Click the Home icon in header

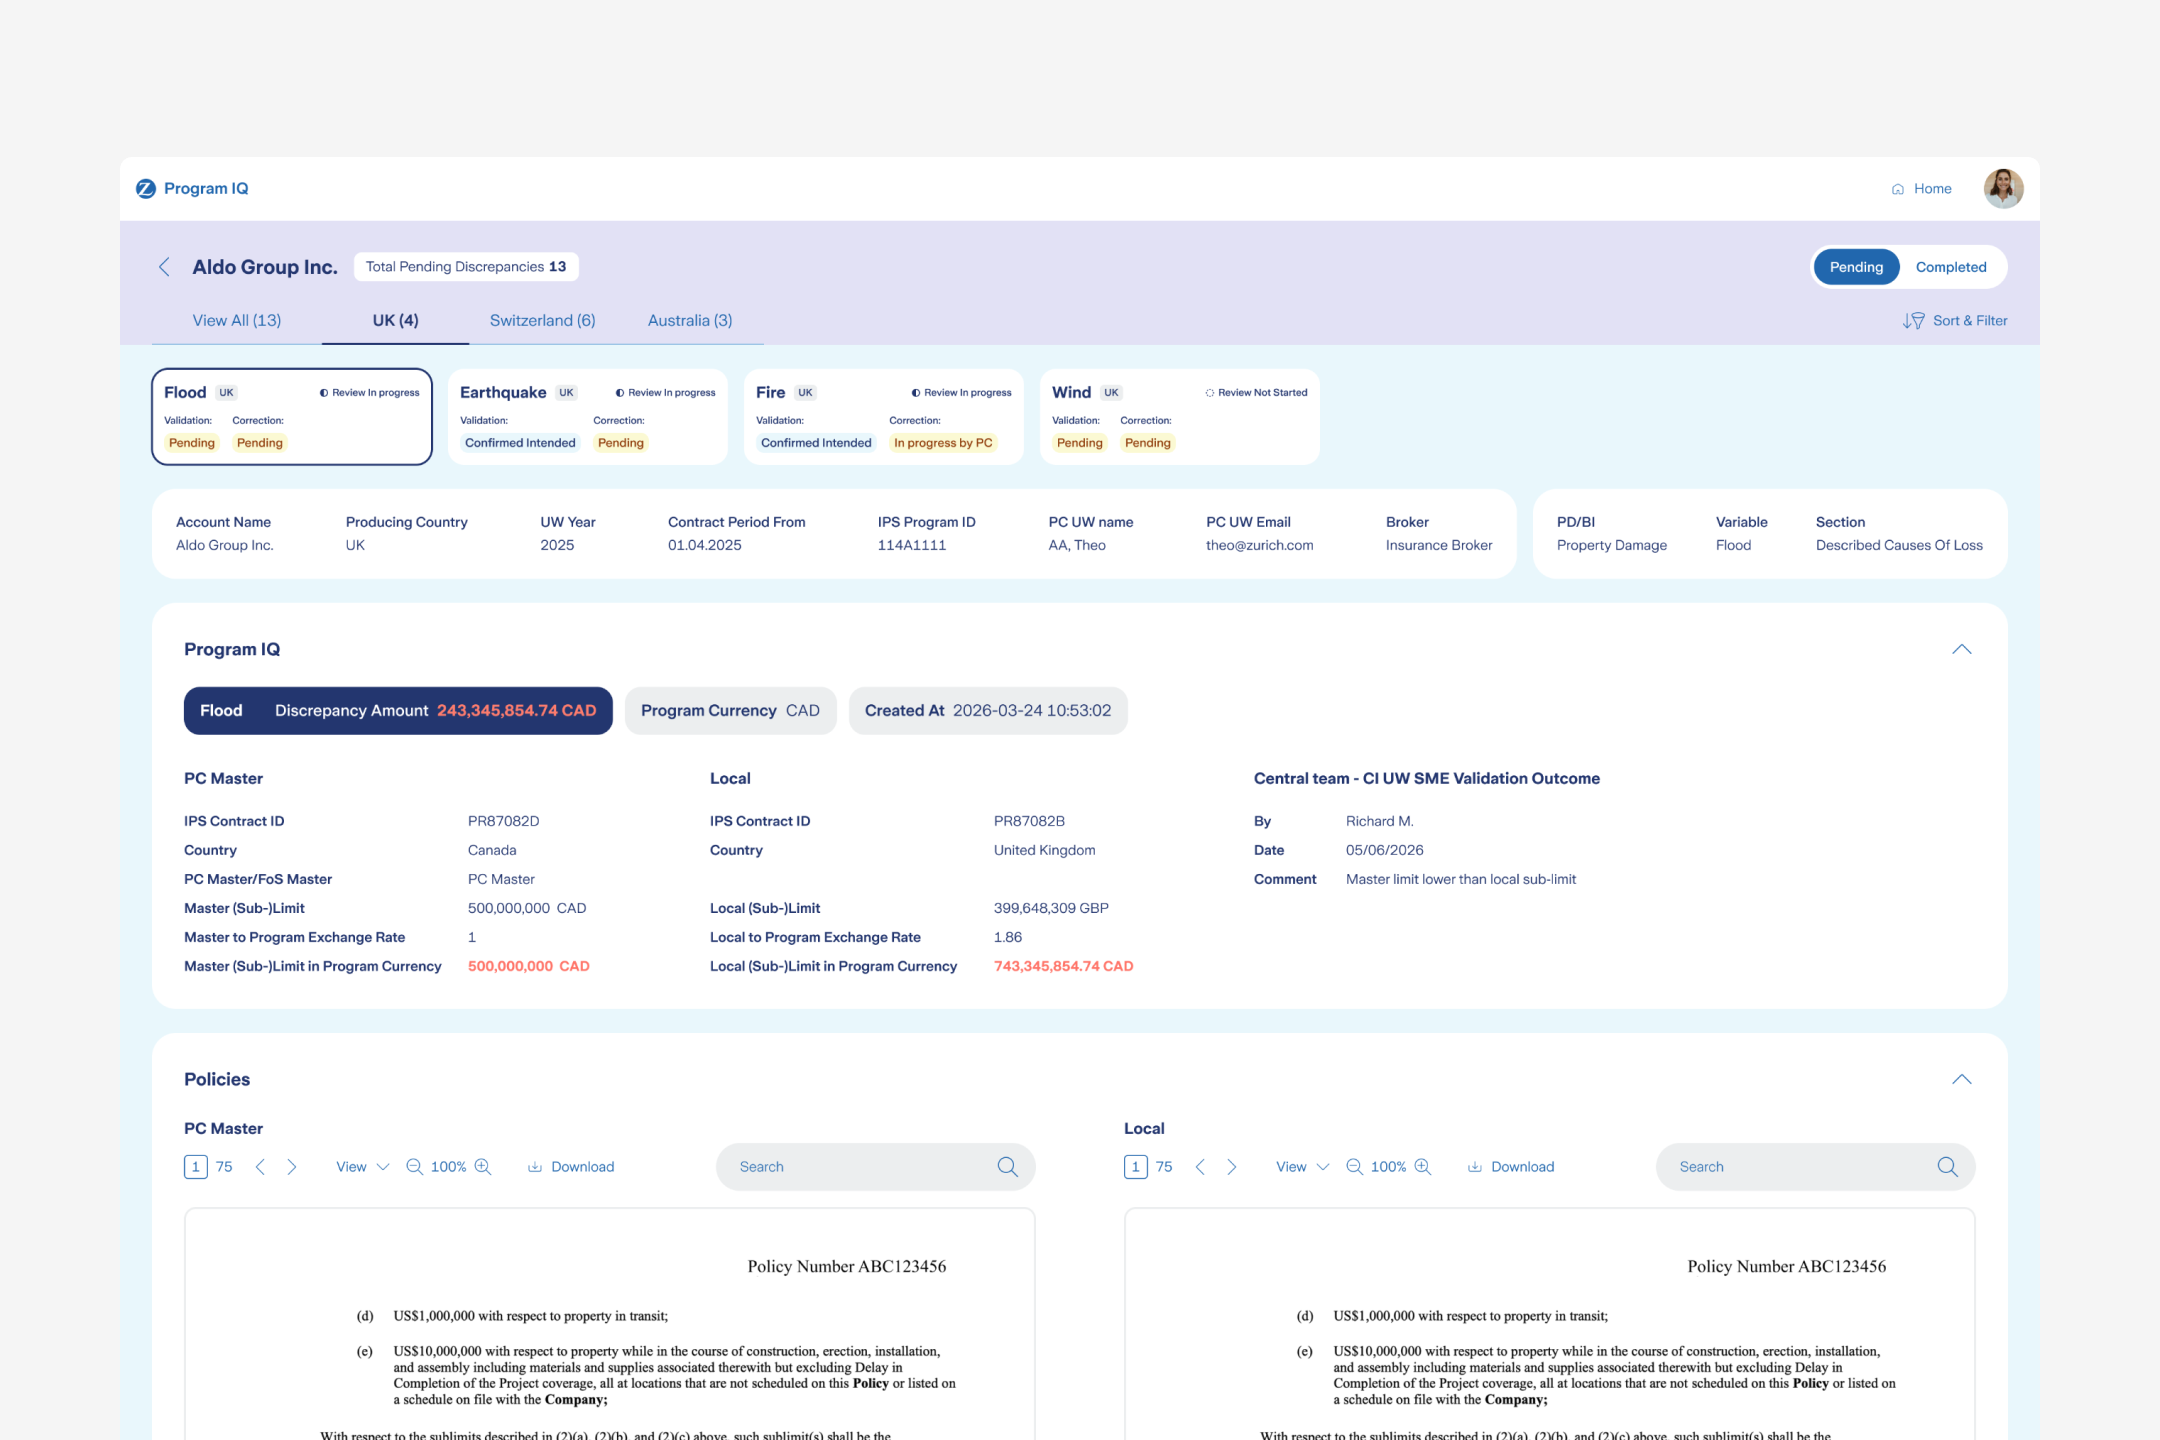pyautogui.click(x=1898, y=189)
